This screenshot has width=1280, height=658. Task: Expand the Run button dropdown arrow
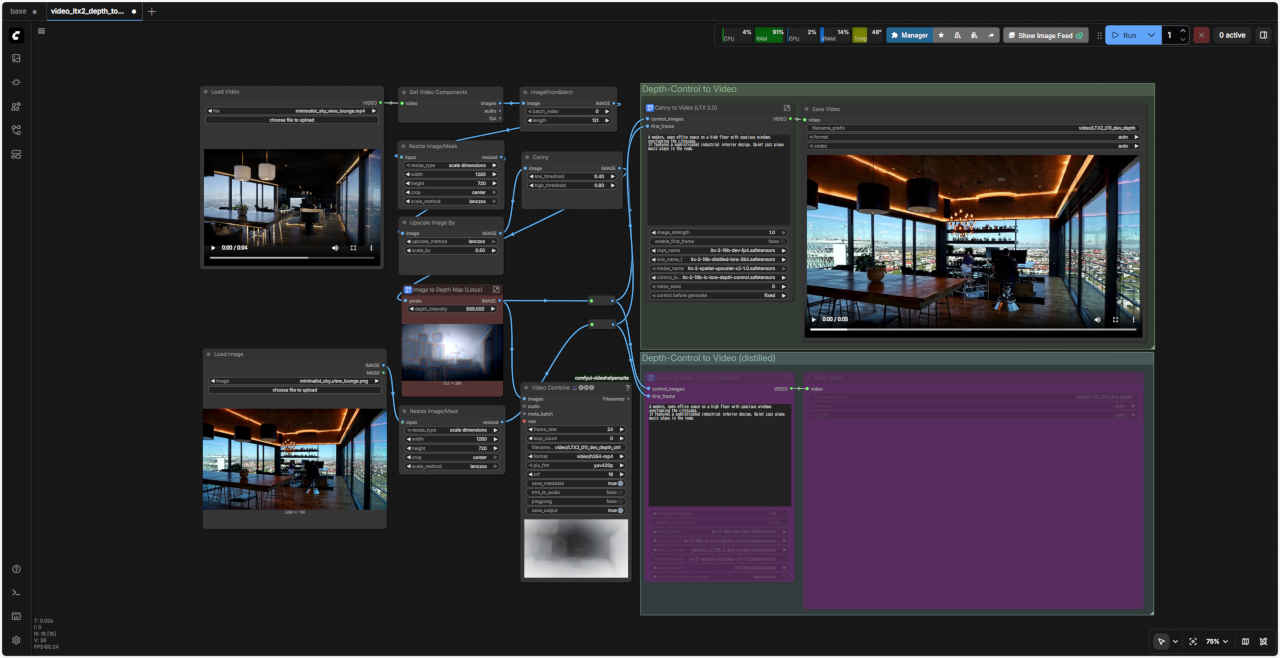pyautogui.click(x=1152, y=35)
